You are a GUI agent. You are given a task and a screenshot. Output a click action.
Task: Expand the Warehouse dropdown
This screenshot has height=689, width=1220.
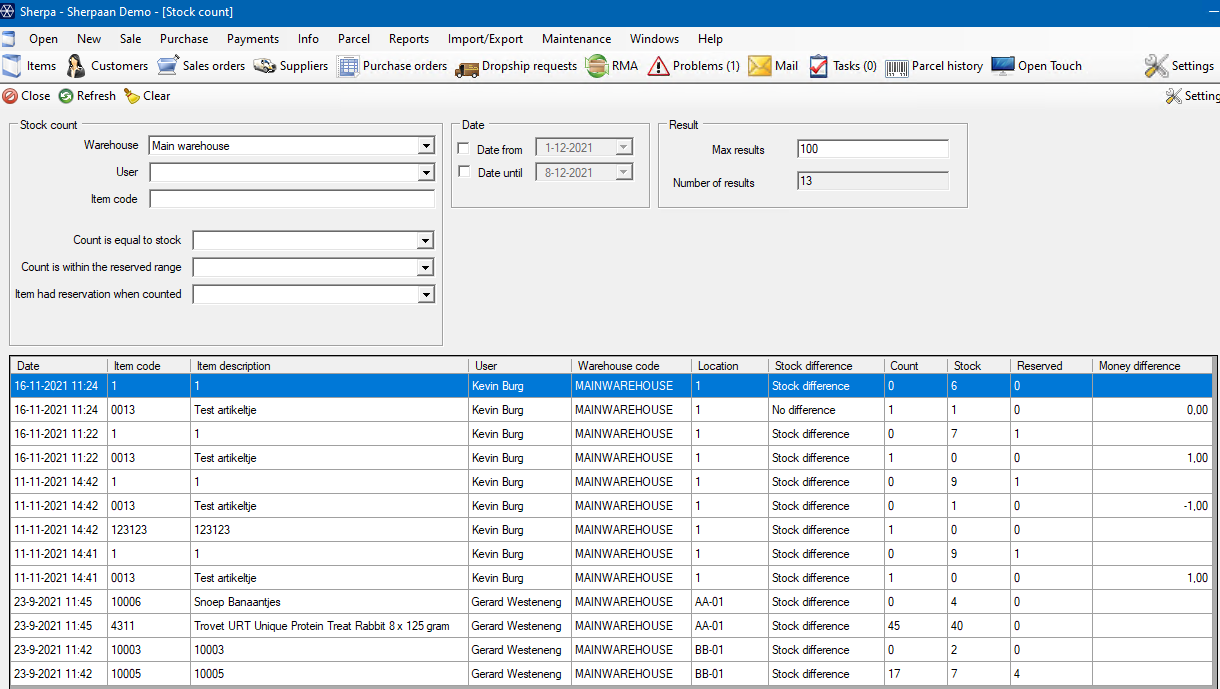pyautogui.click(x=426, y=146)
